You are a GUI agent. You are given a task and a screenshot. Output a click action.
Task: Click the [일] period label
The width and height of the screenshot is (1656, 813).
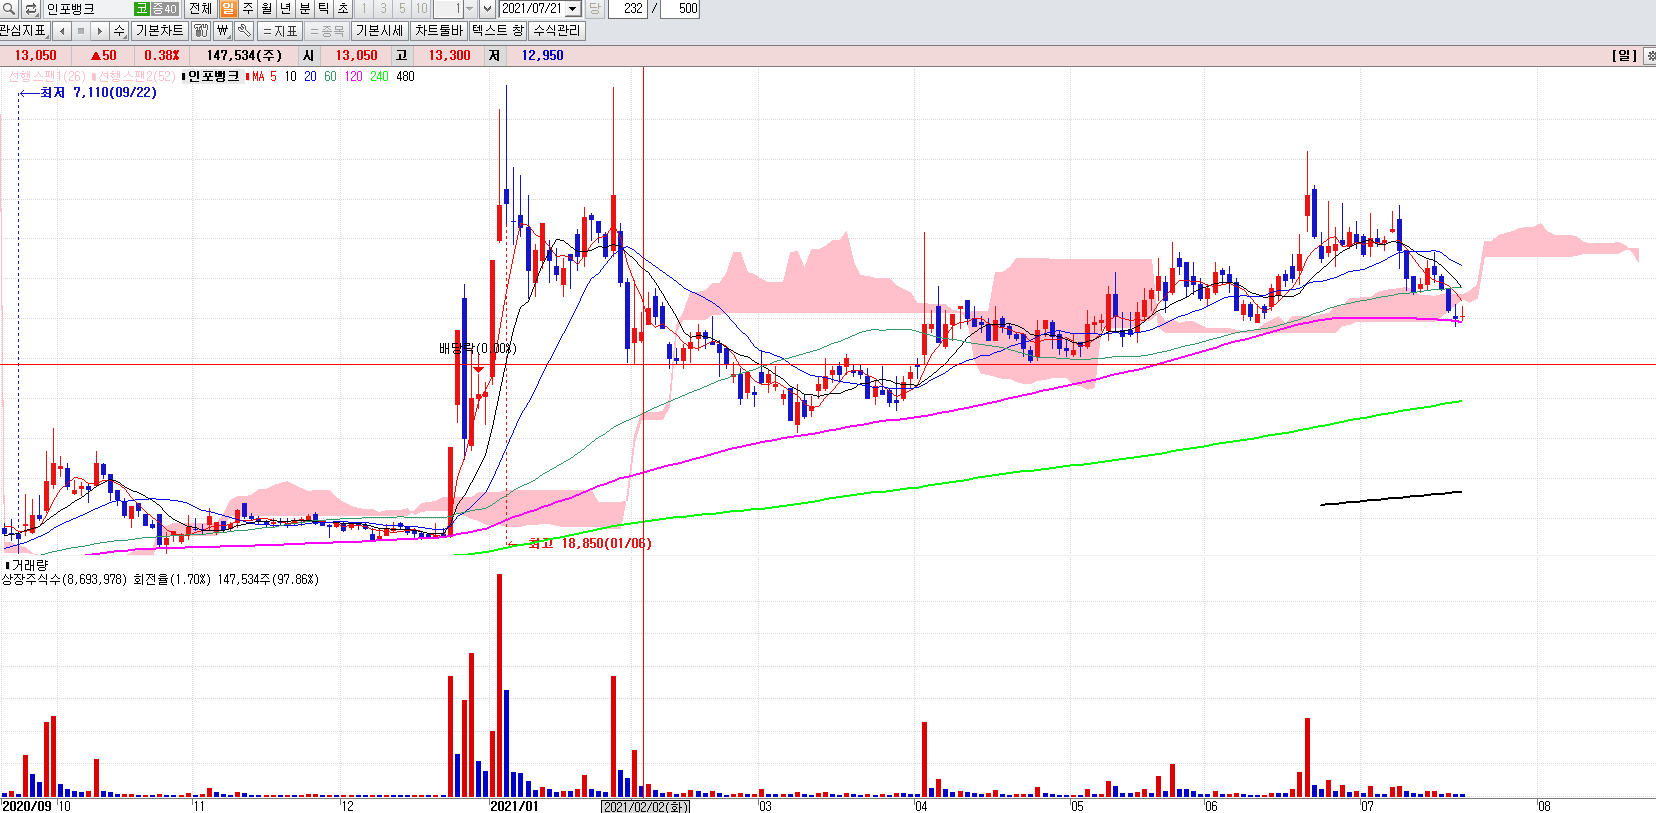tap(1624, 56)
